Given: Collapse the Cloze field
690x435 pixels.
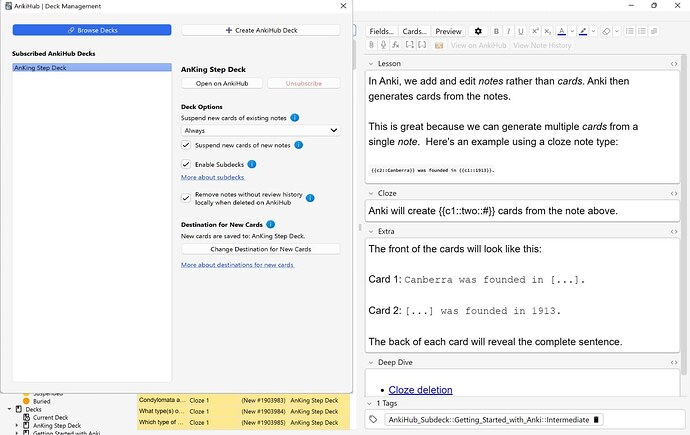Looking at the screenshot, I should pos(371,194).
